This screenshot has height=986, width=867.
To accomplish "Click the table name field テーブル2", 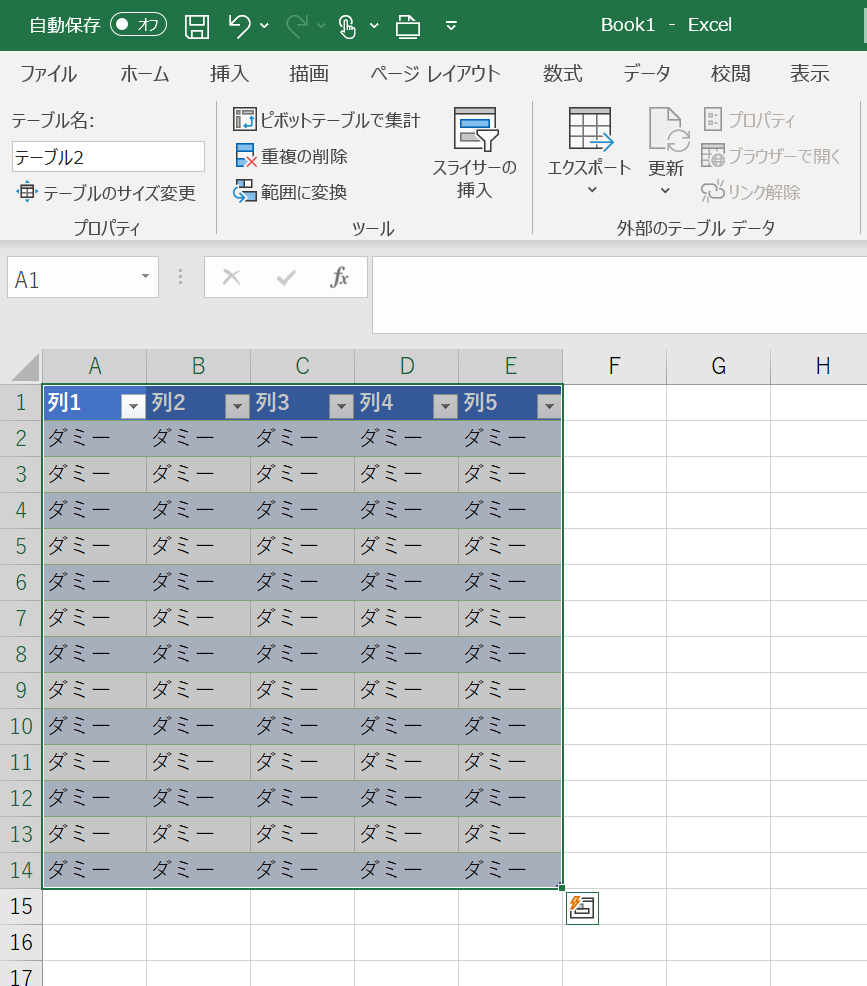I will (108, 157).
